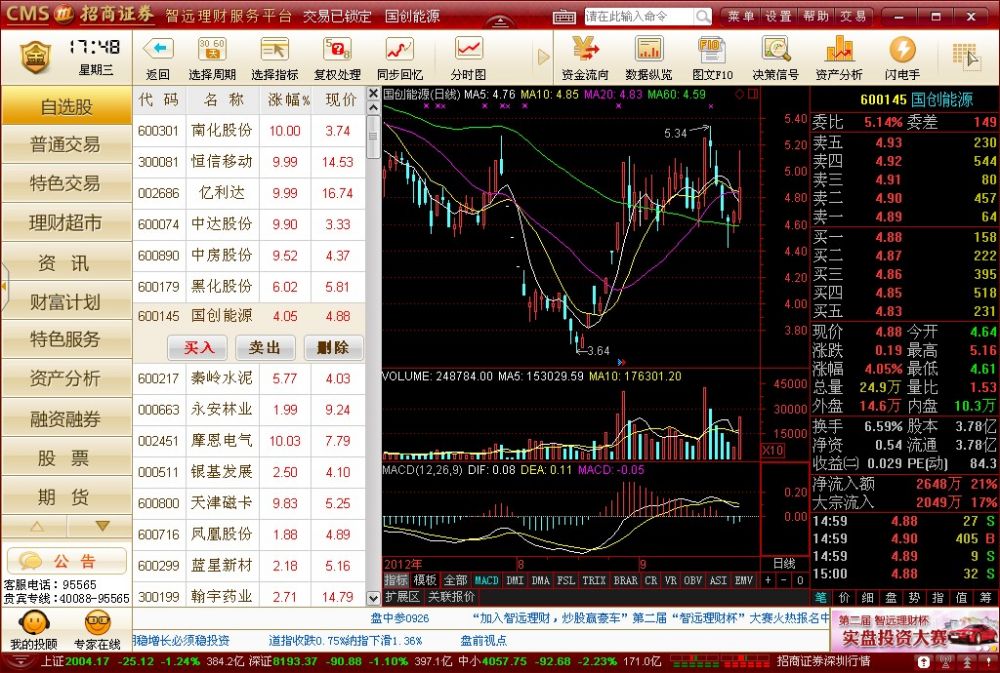Open the 关联报价 related quotes tab
The height and width of the screenshot is (673, 1000).
coord(452,597)
